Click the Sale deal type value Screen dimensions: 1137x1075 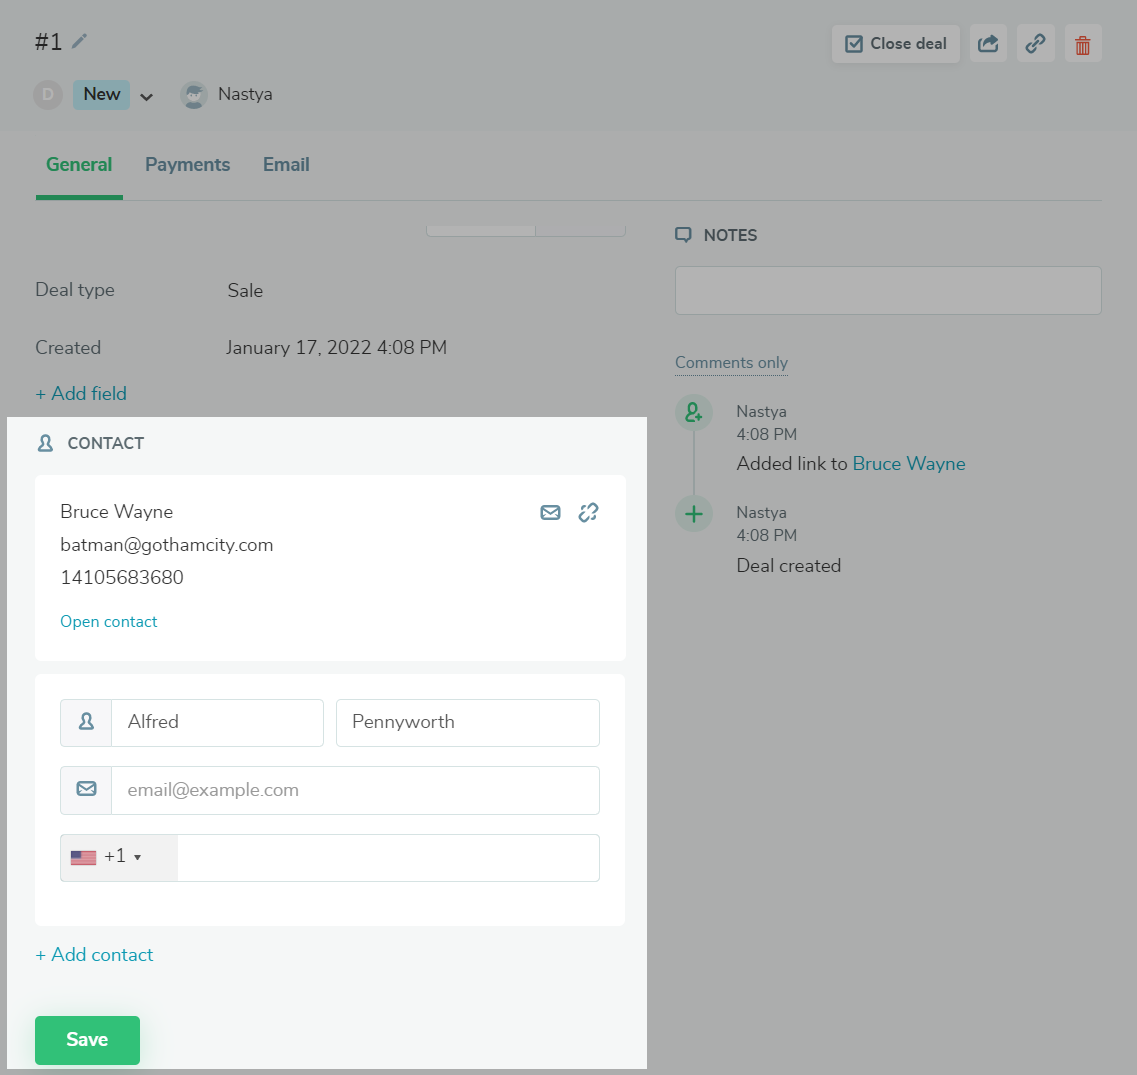[x=245, y=291]
